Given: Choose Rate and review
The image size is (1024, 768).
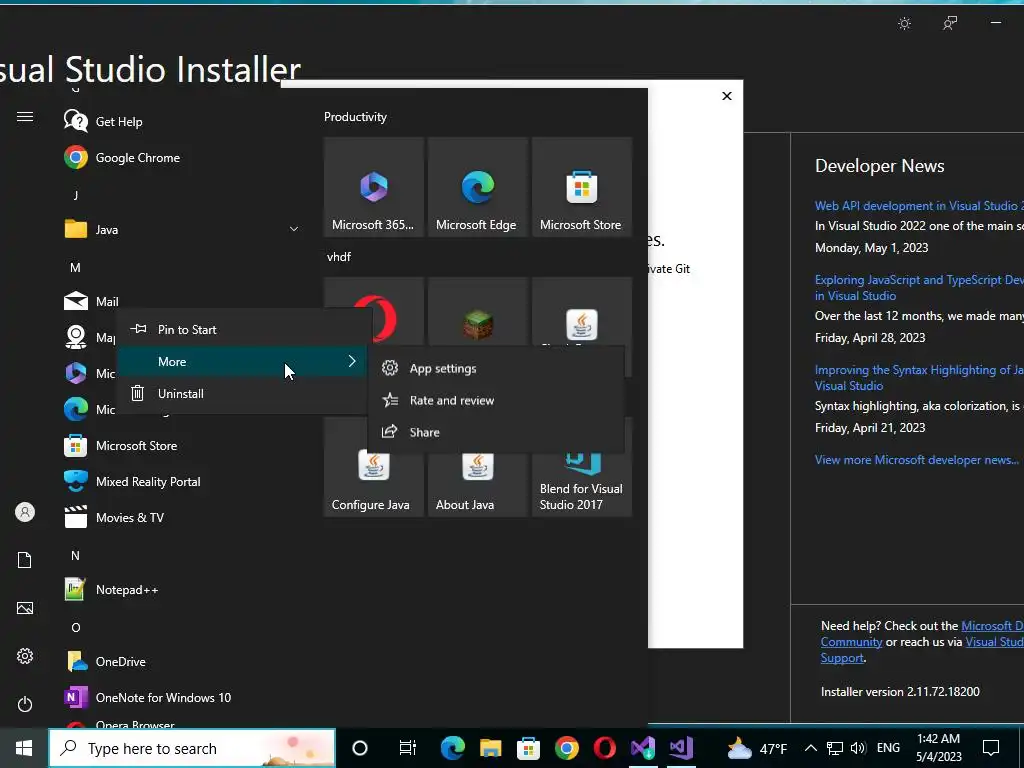Looking at the screenshot, I should coord(496,400).
